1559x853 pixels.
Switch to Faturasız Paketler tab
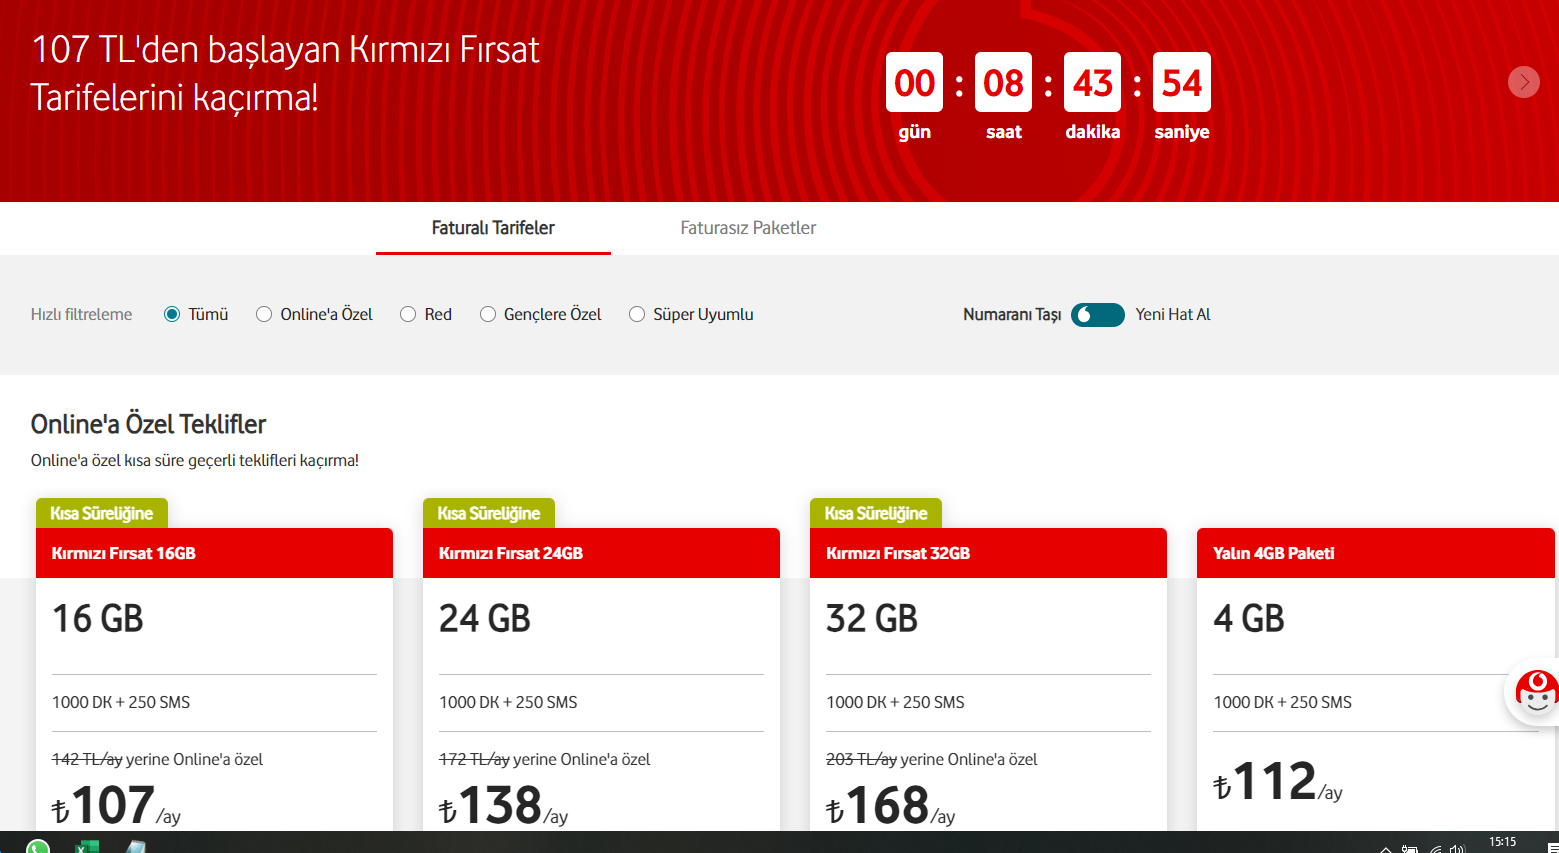click(x=748, y=228)
